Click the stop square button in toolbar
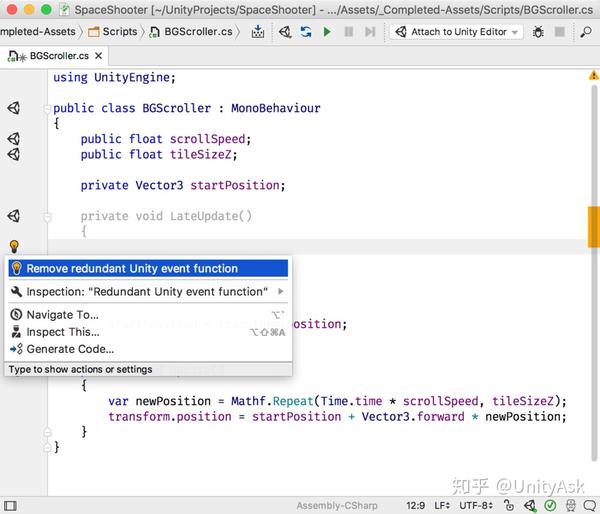The image size is (600, 514). pos(559,32)
